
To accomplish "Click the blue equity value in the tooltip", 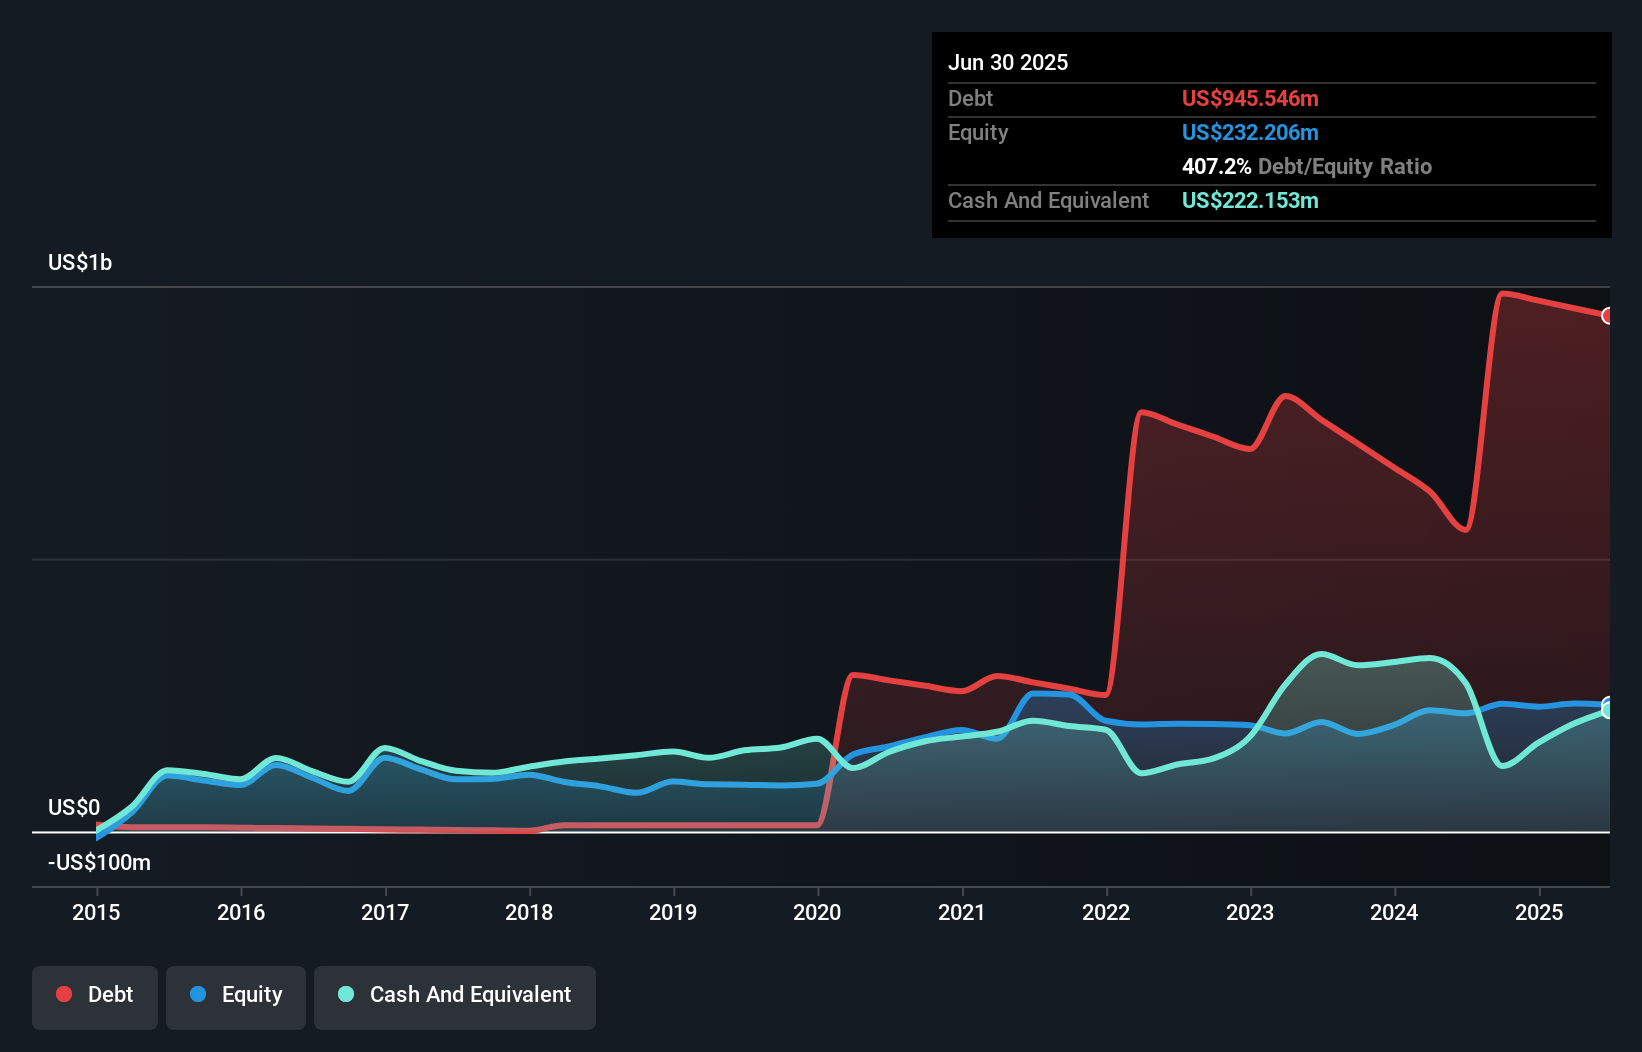I will [x=1250, y=132].
